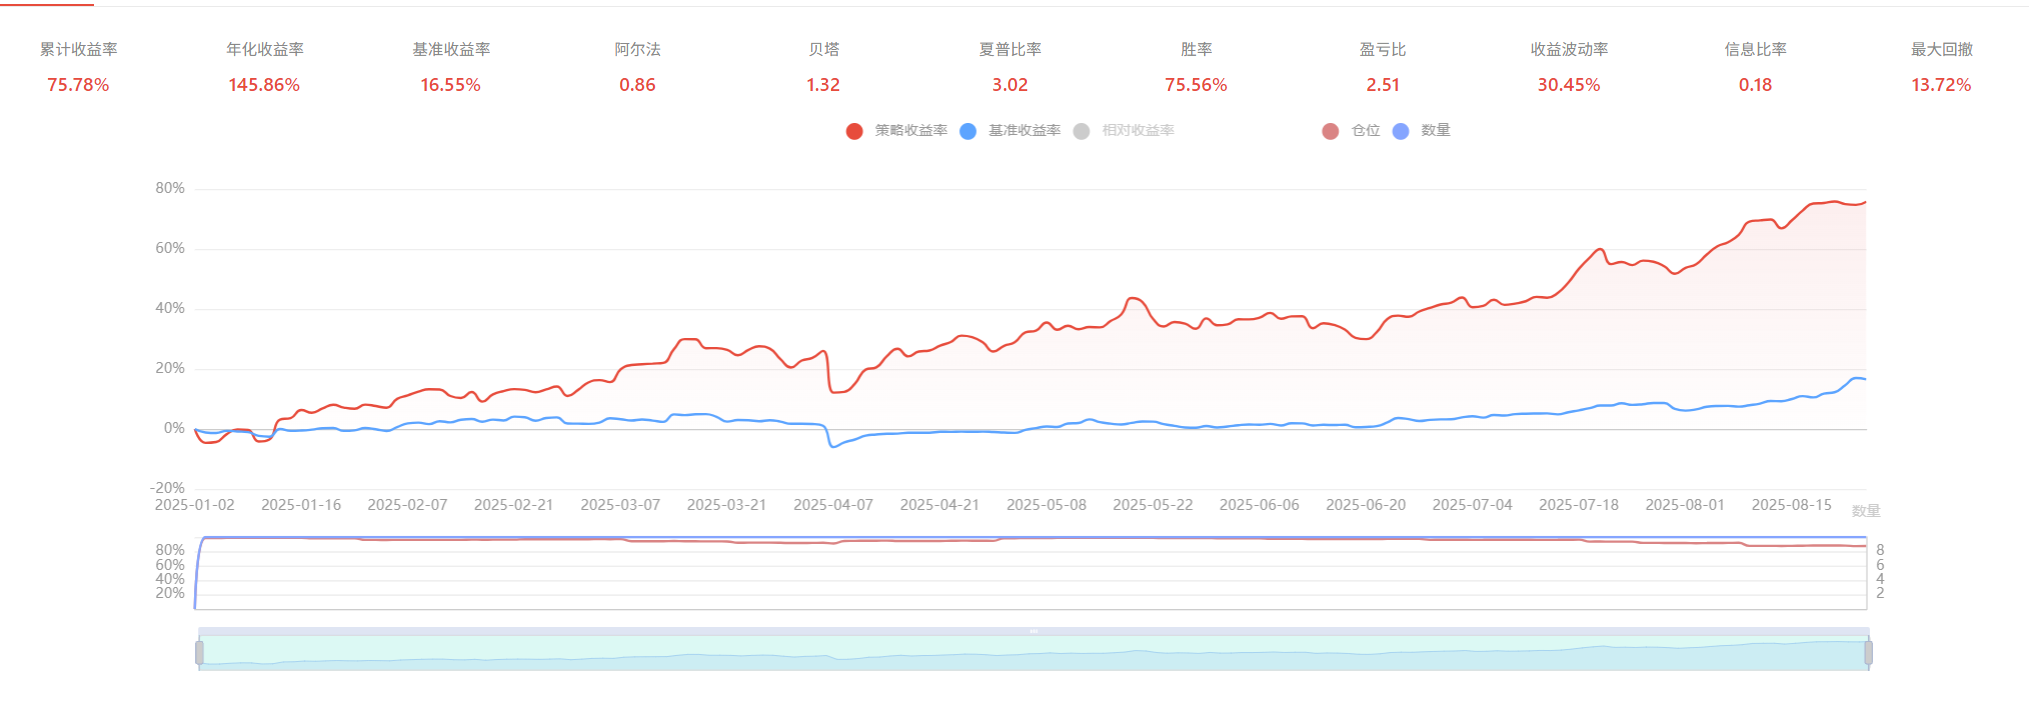The image size is (2042, 721).
Task: Click the 最大回撤 value 13.72%
Action: point(1941,85)
